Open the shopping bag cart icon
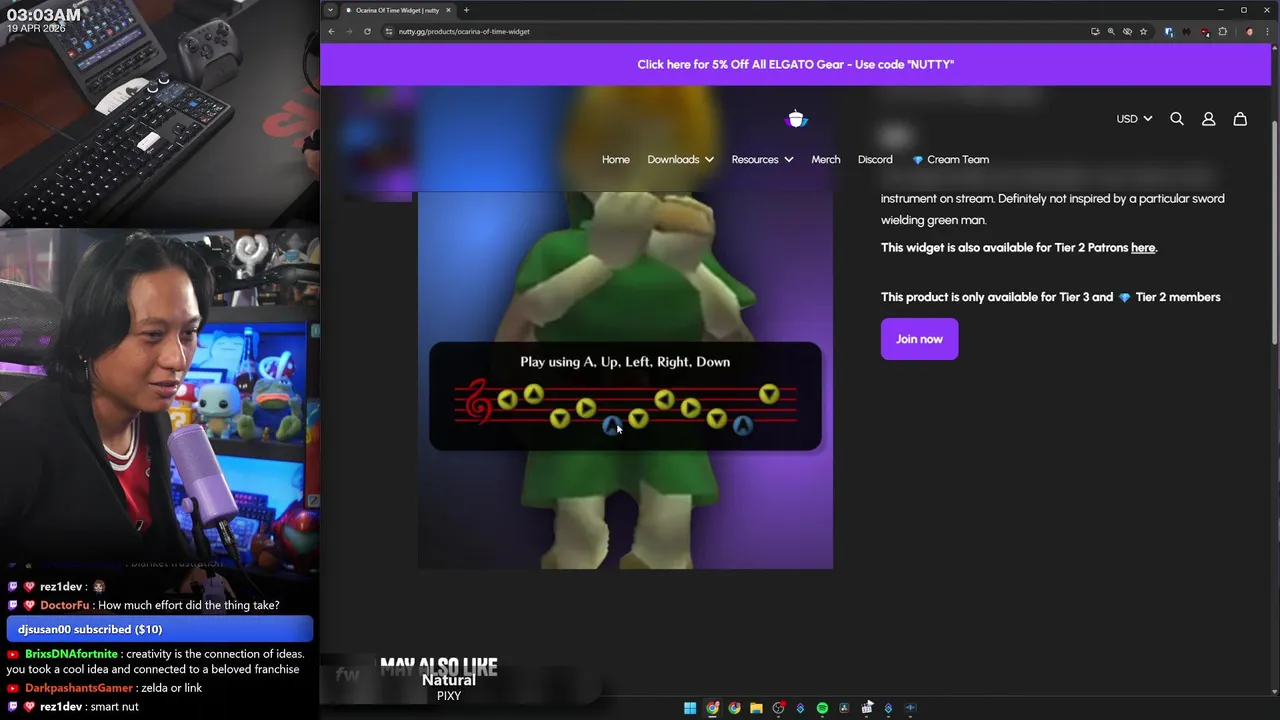This screenshot has height=720, width=1280. [1240, 119]
